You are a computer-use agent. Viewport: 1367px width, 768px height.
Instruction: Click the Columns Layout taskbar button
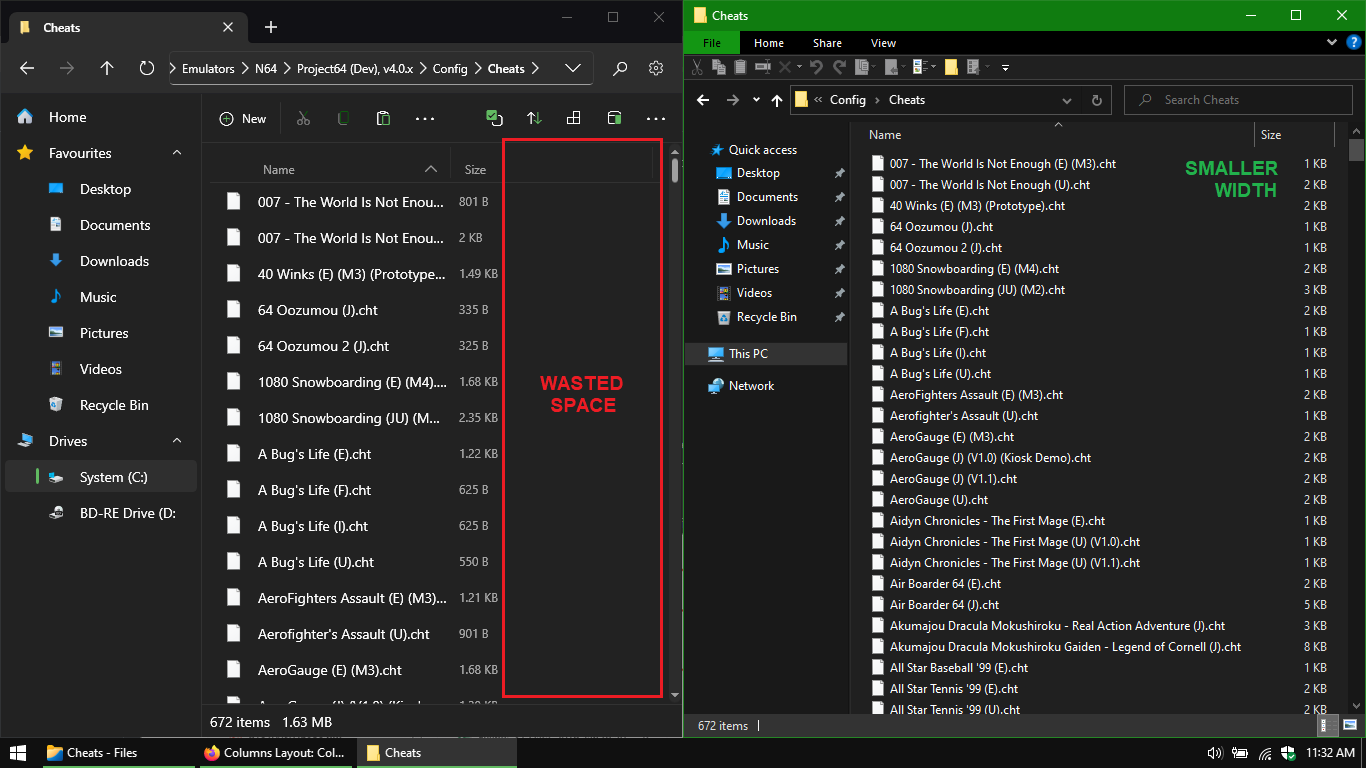click(276, 752)
